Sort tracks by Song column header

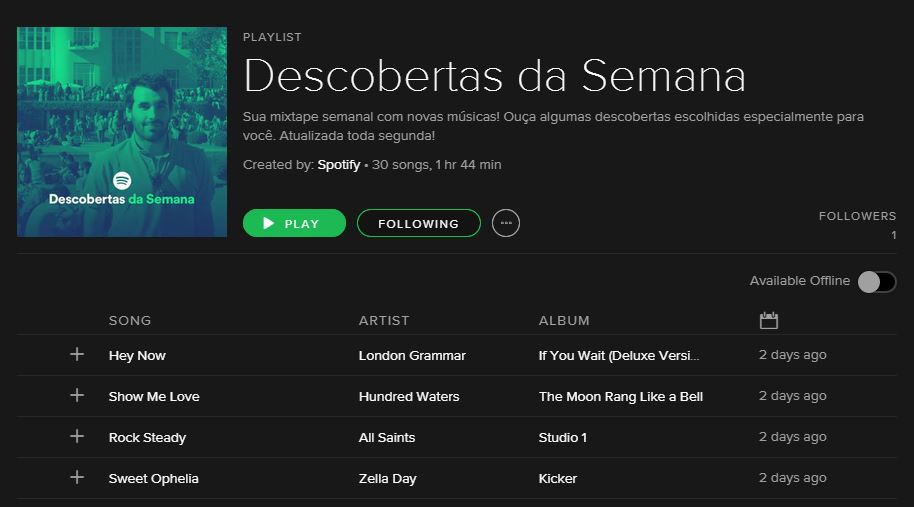pyautogui.click(x=130, y=321)
